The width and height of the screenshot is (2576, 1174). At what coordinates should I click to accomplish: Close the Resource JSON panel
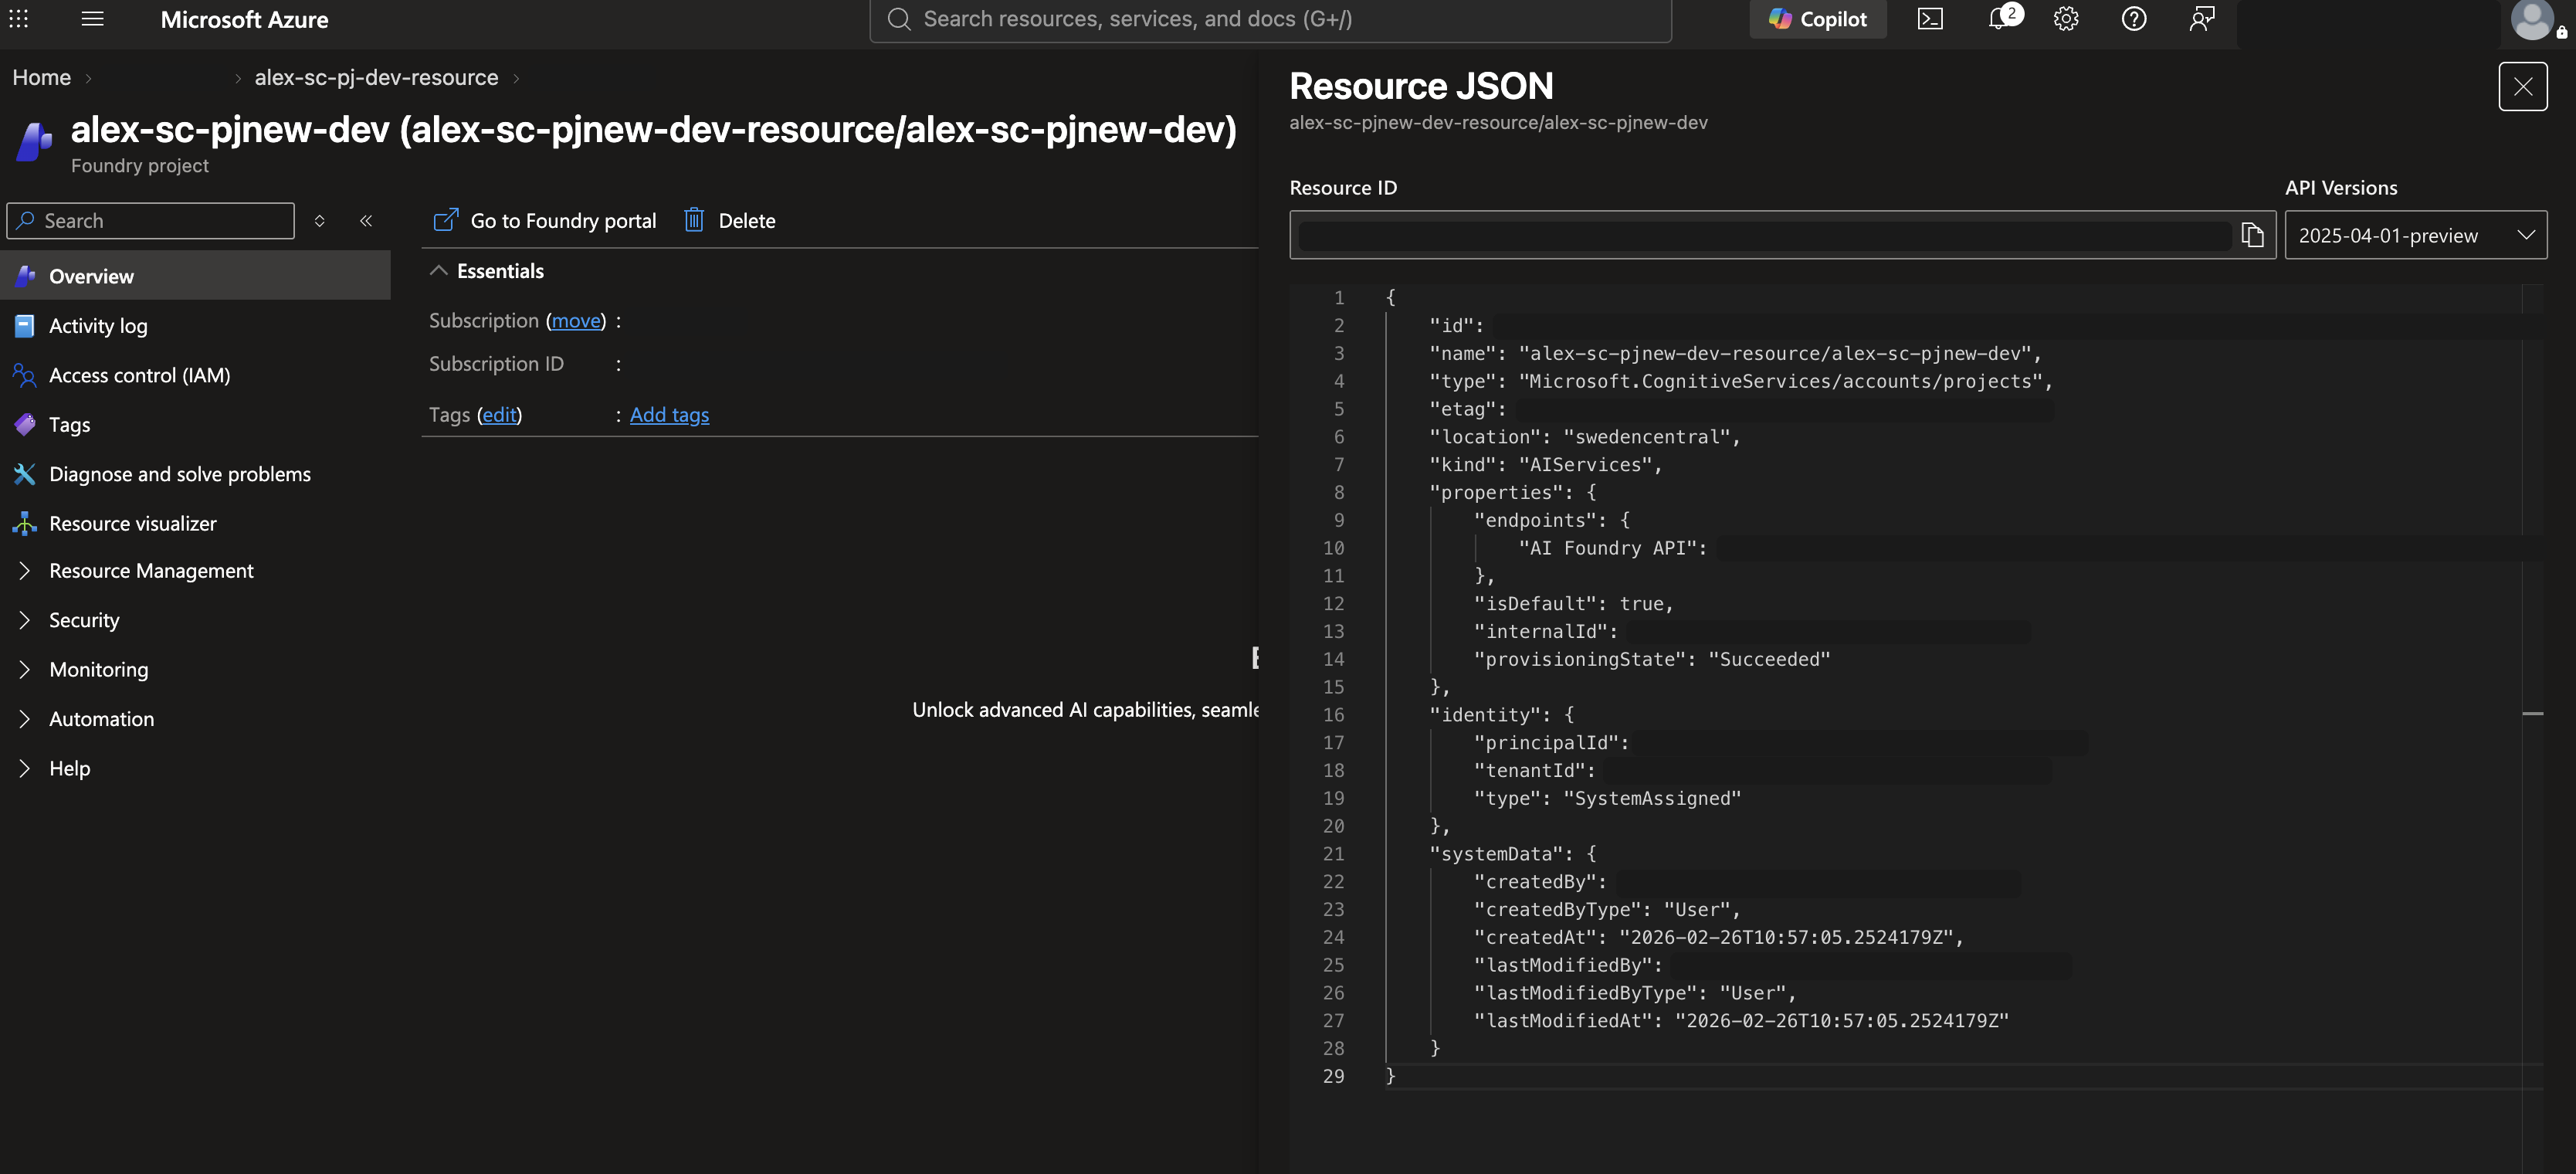click(2522, 87)
